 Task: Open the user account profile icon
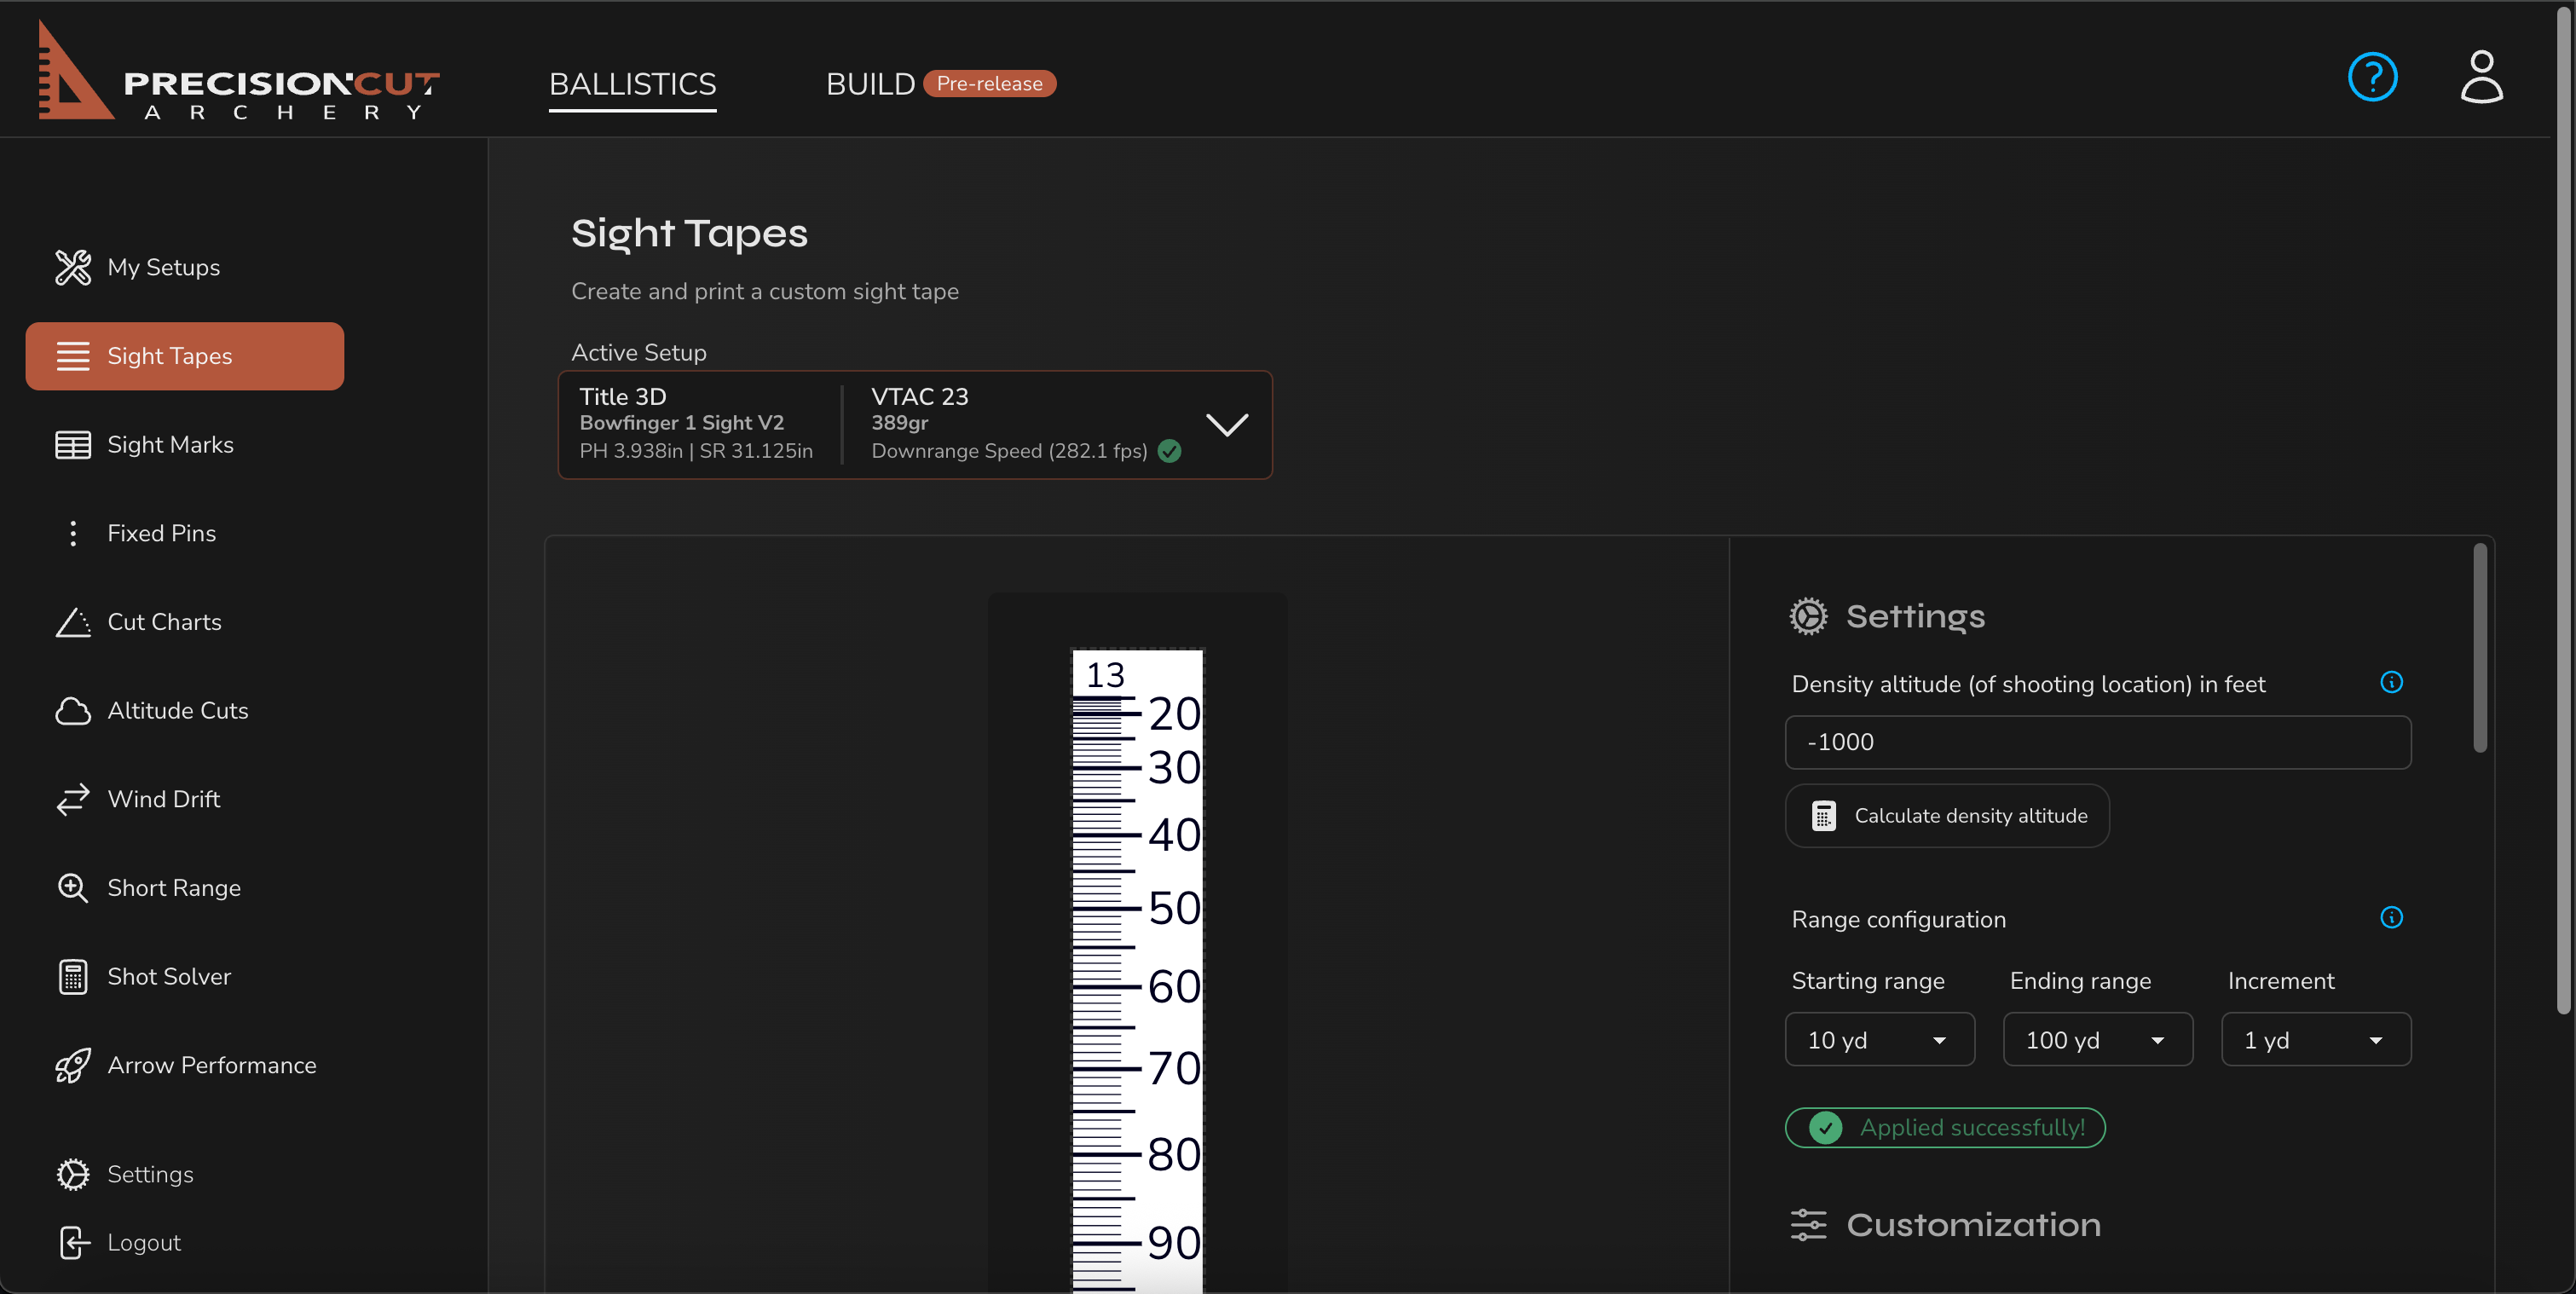[2481, 77]
